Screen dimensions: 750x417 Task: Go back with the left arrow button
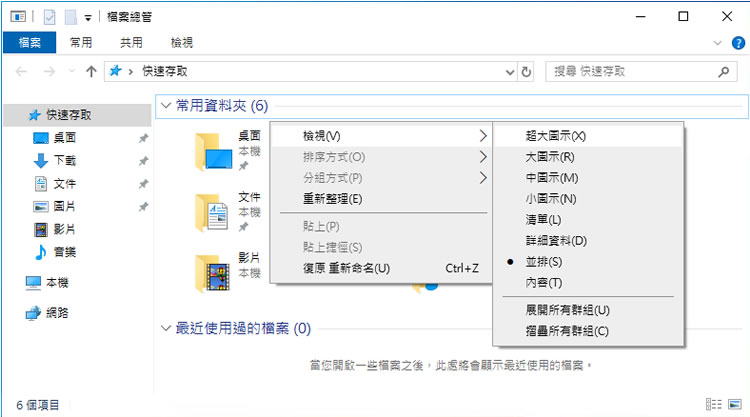(x=22, y=72)
